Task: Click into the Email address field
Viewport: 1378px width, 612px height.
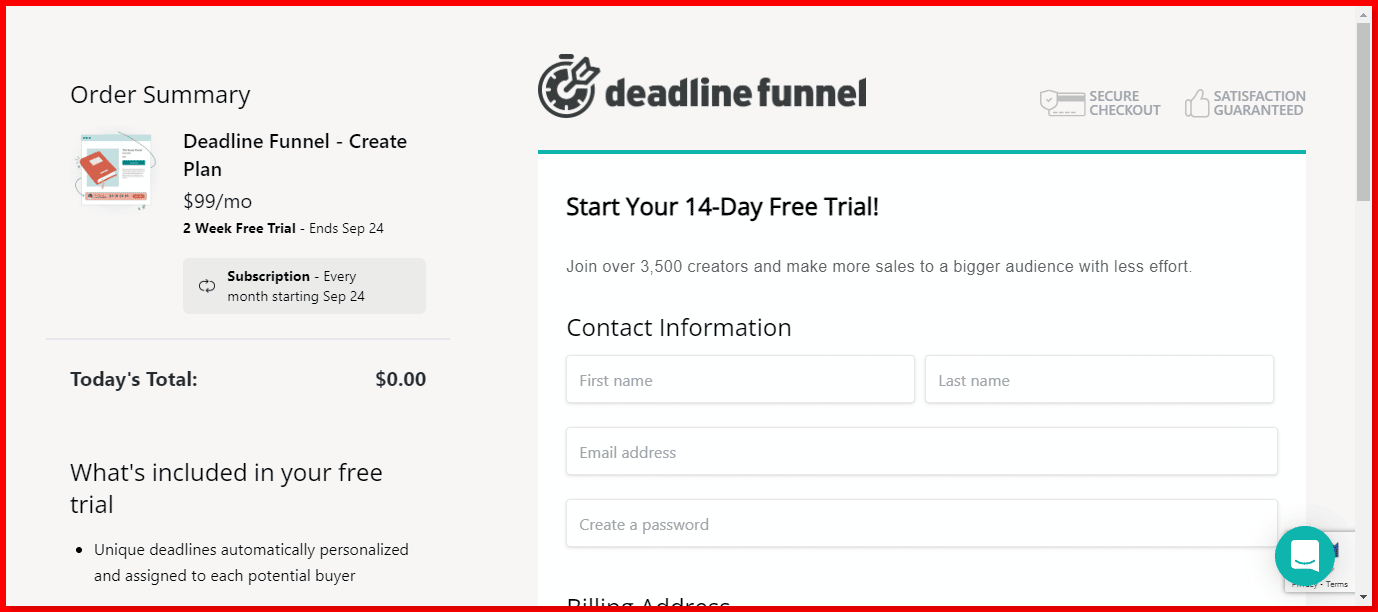Action: click(x=922, y=452)
